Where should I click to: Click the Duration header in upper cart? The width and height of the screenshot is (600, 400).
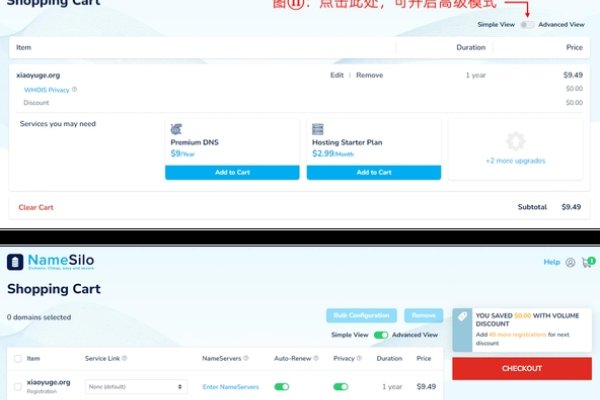tap(471, 47)
